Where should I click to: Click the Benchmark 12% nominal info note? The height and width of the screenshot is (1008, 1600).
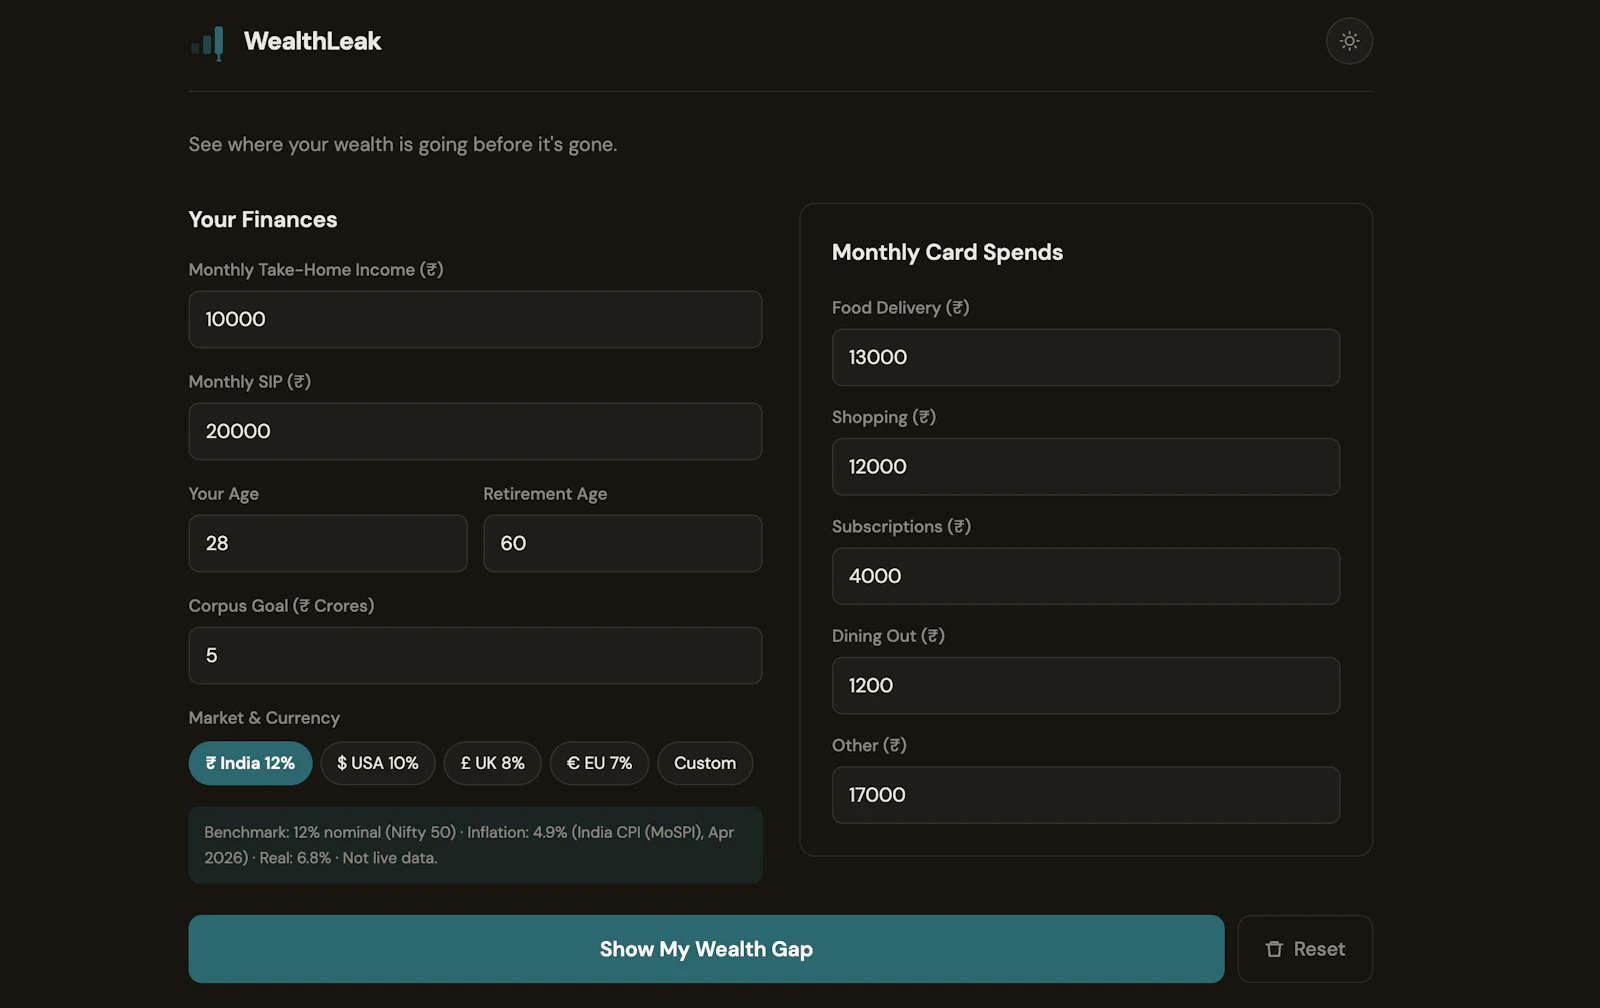tap(475, 845)
